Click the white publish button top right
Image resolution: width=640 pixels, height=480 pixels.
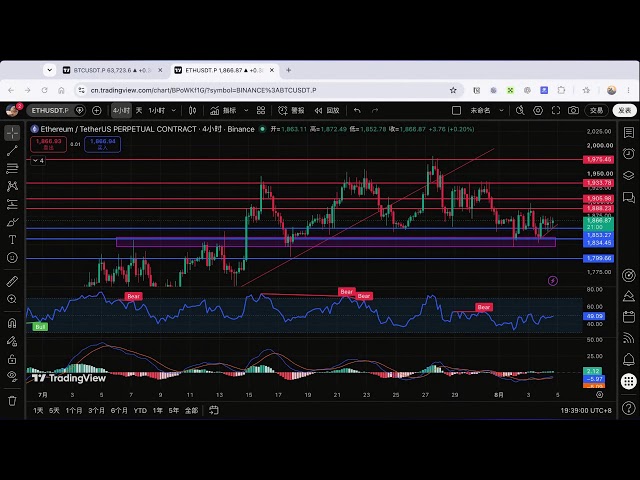point(624,111)
